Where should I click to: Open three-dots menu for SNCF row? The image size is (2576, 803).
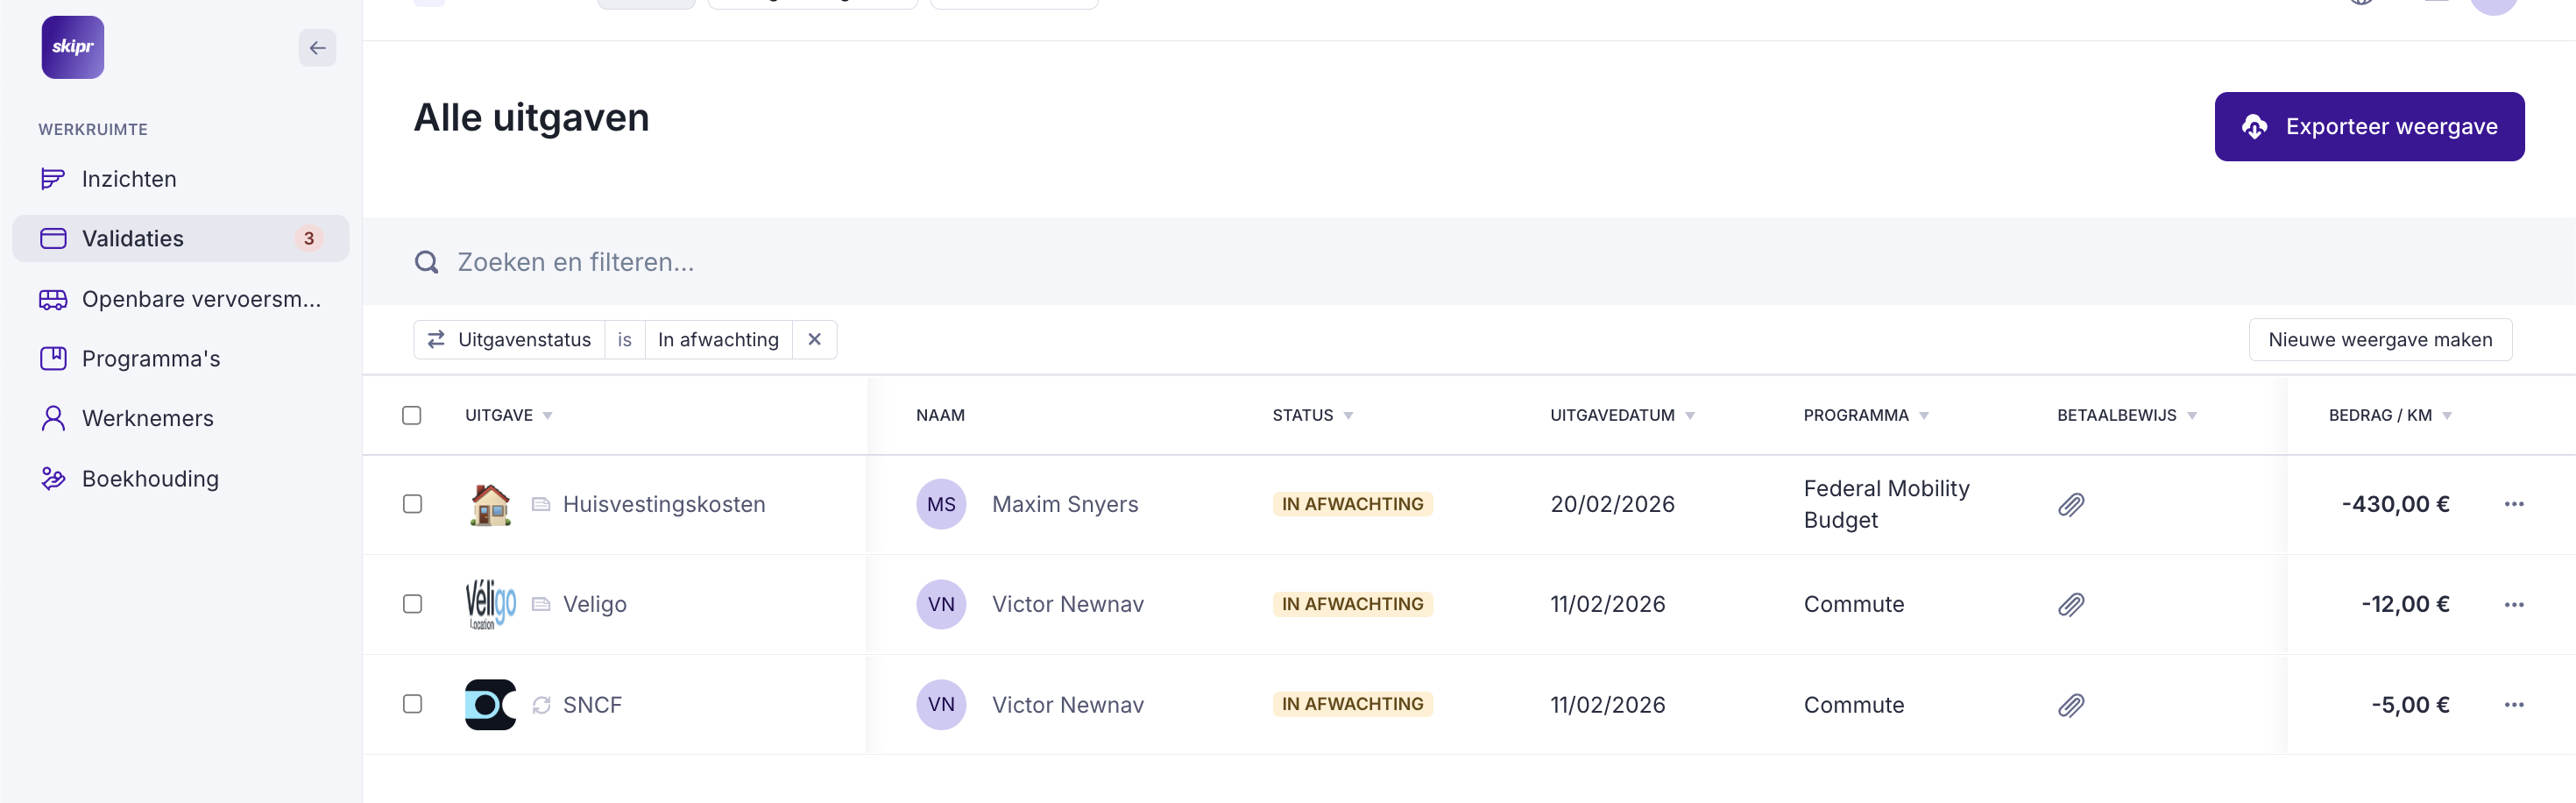point(2513,705)
